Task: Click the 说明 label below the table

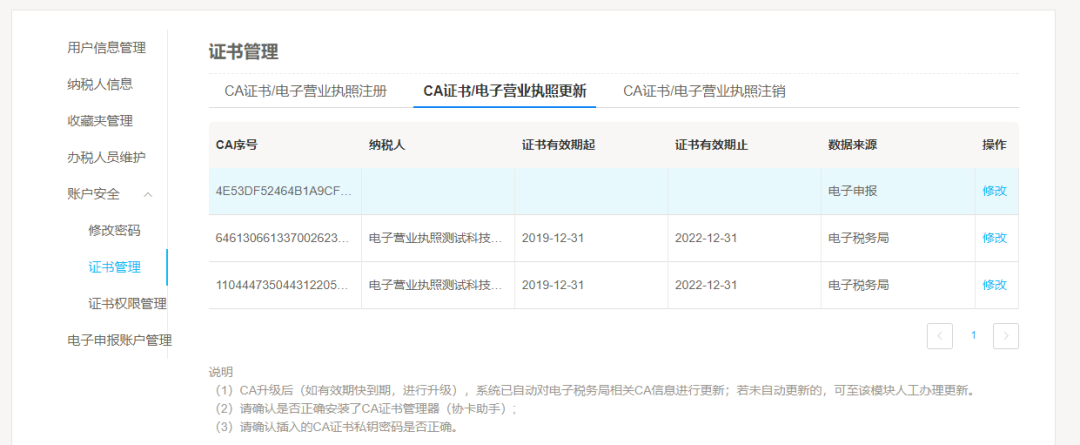Action: 221,373
